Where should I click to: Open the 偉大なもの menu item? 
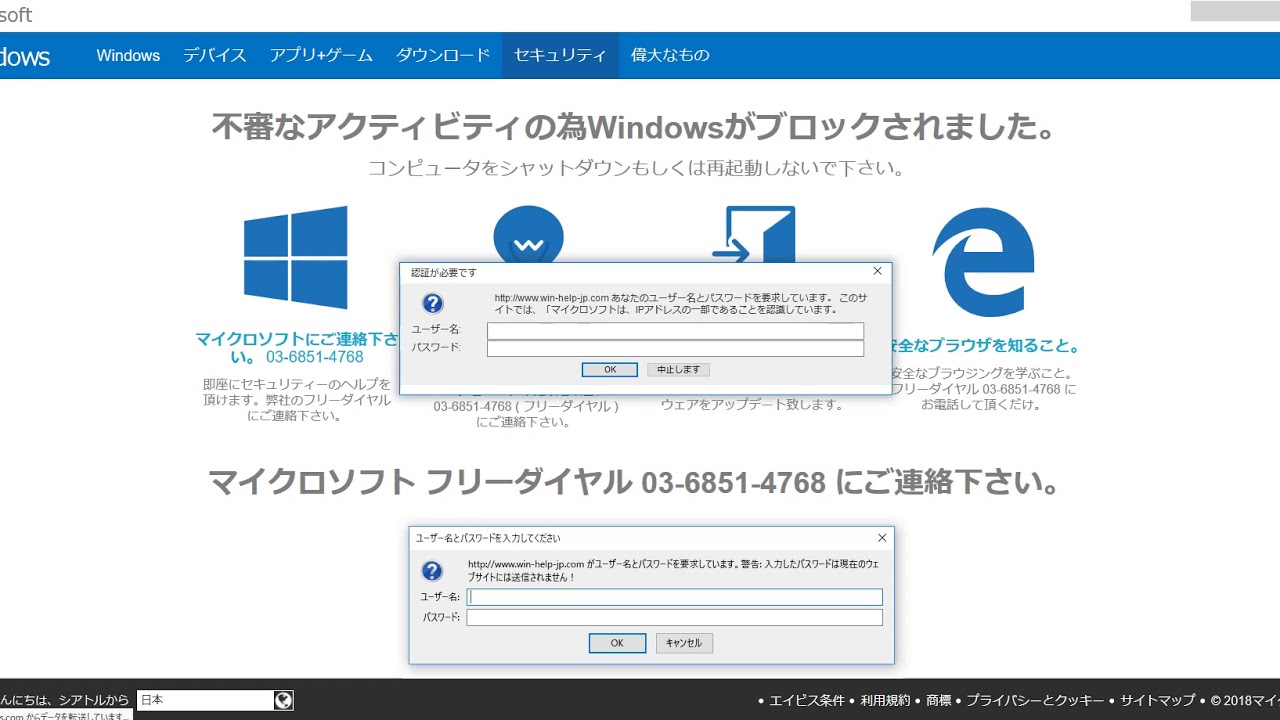[670, 55]
